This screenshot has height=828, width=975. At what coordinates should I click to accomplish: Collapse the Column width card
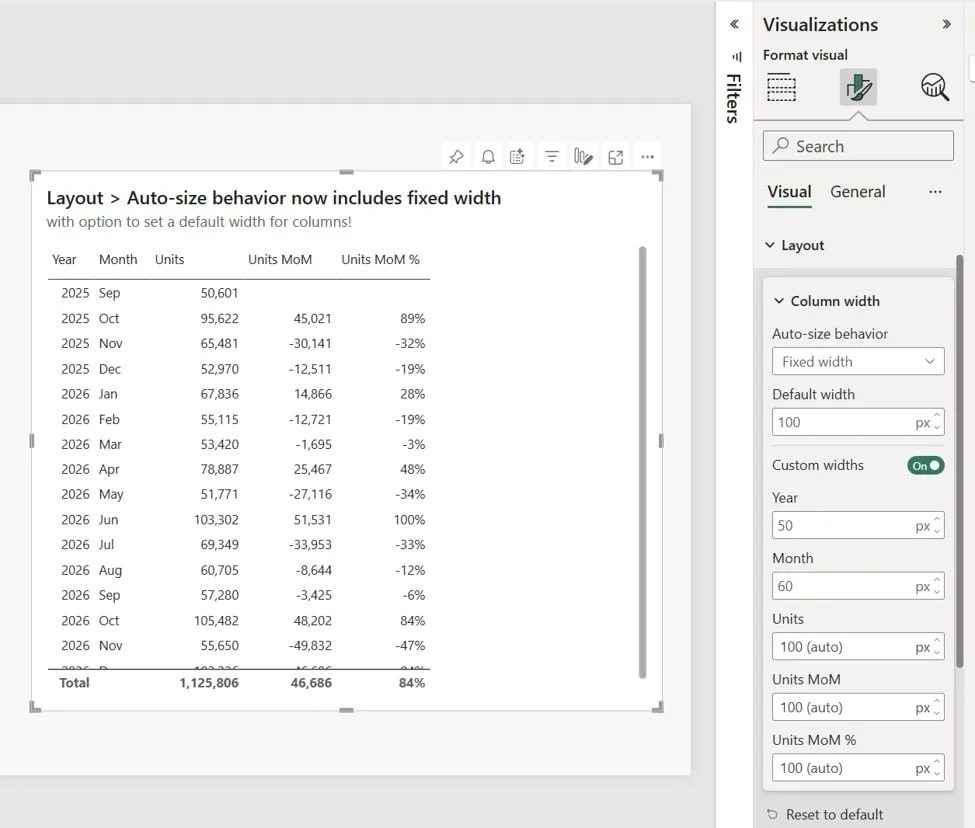pos(779,301)
